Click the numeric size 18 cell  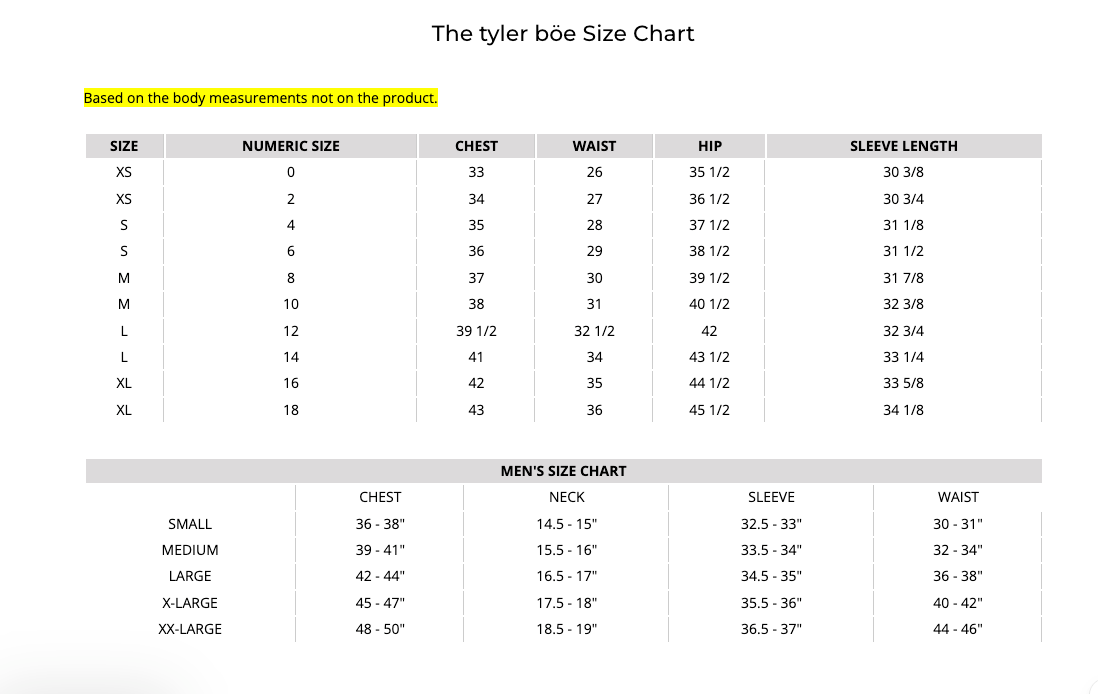(291, 410)
